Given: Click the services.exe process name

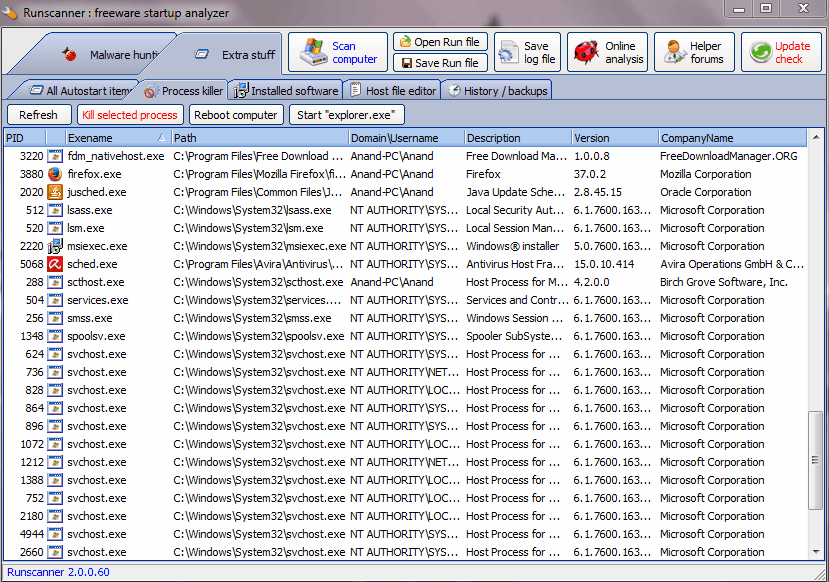Looking at the screenshot, I should [x=97, y=300].
